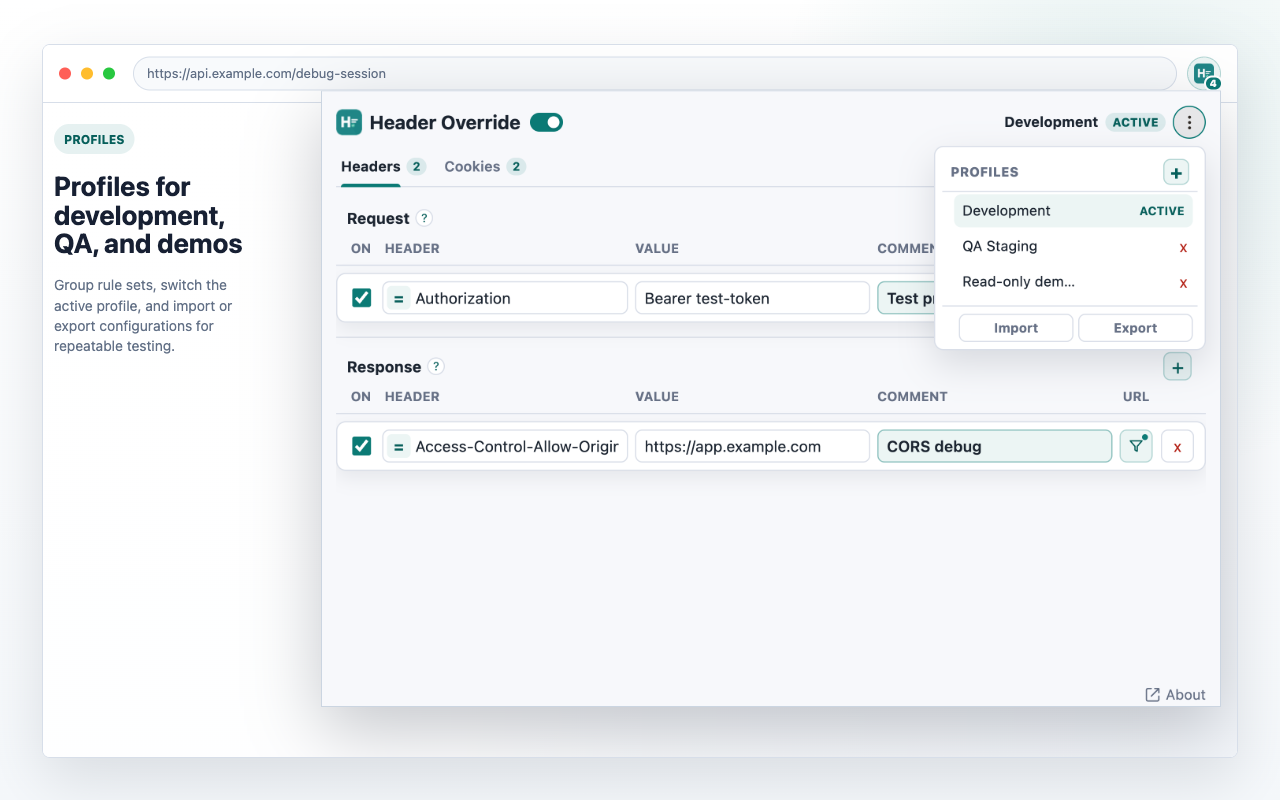Click the CORS debug comment field
The image size is (1280, 800).
(x=994, y=446)
